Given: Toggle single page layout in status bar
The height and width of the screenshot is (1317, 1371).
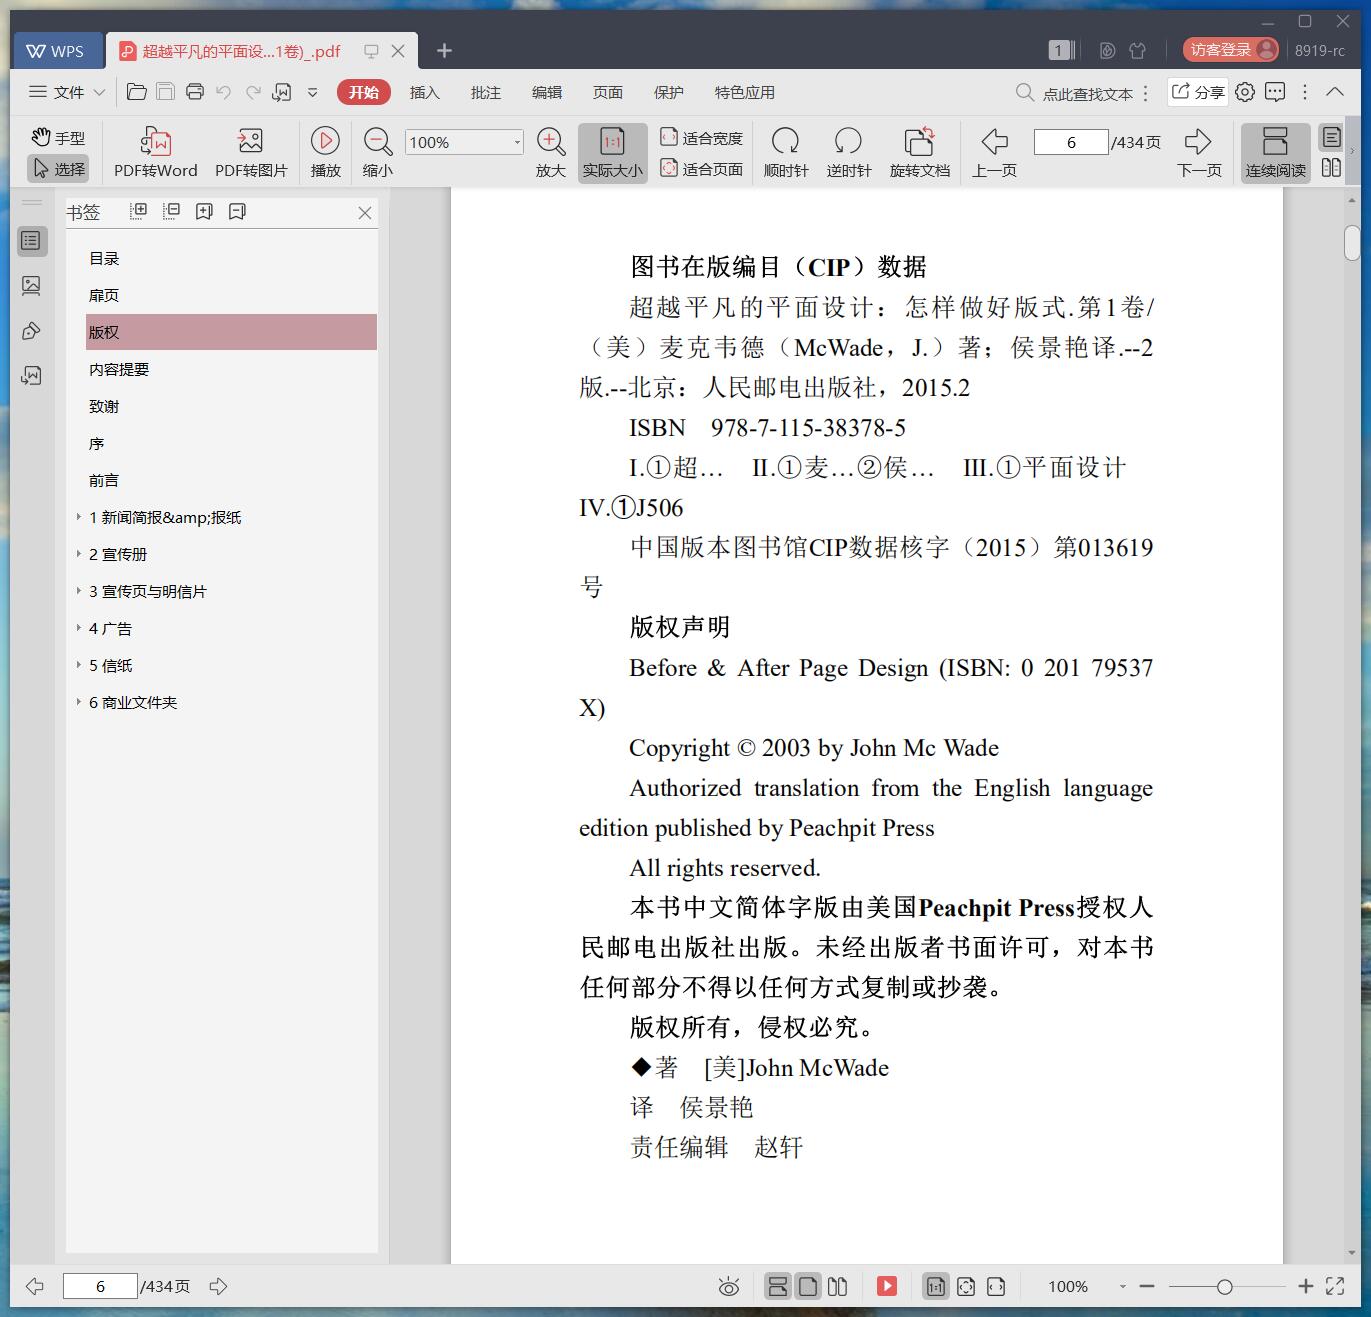Looking at the screenshot, I should tap(809, 1286).
